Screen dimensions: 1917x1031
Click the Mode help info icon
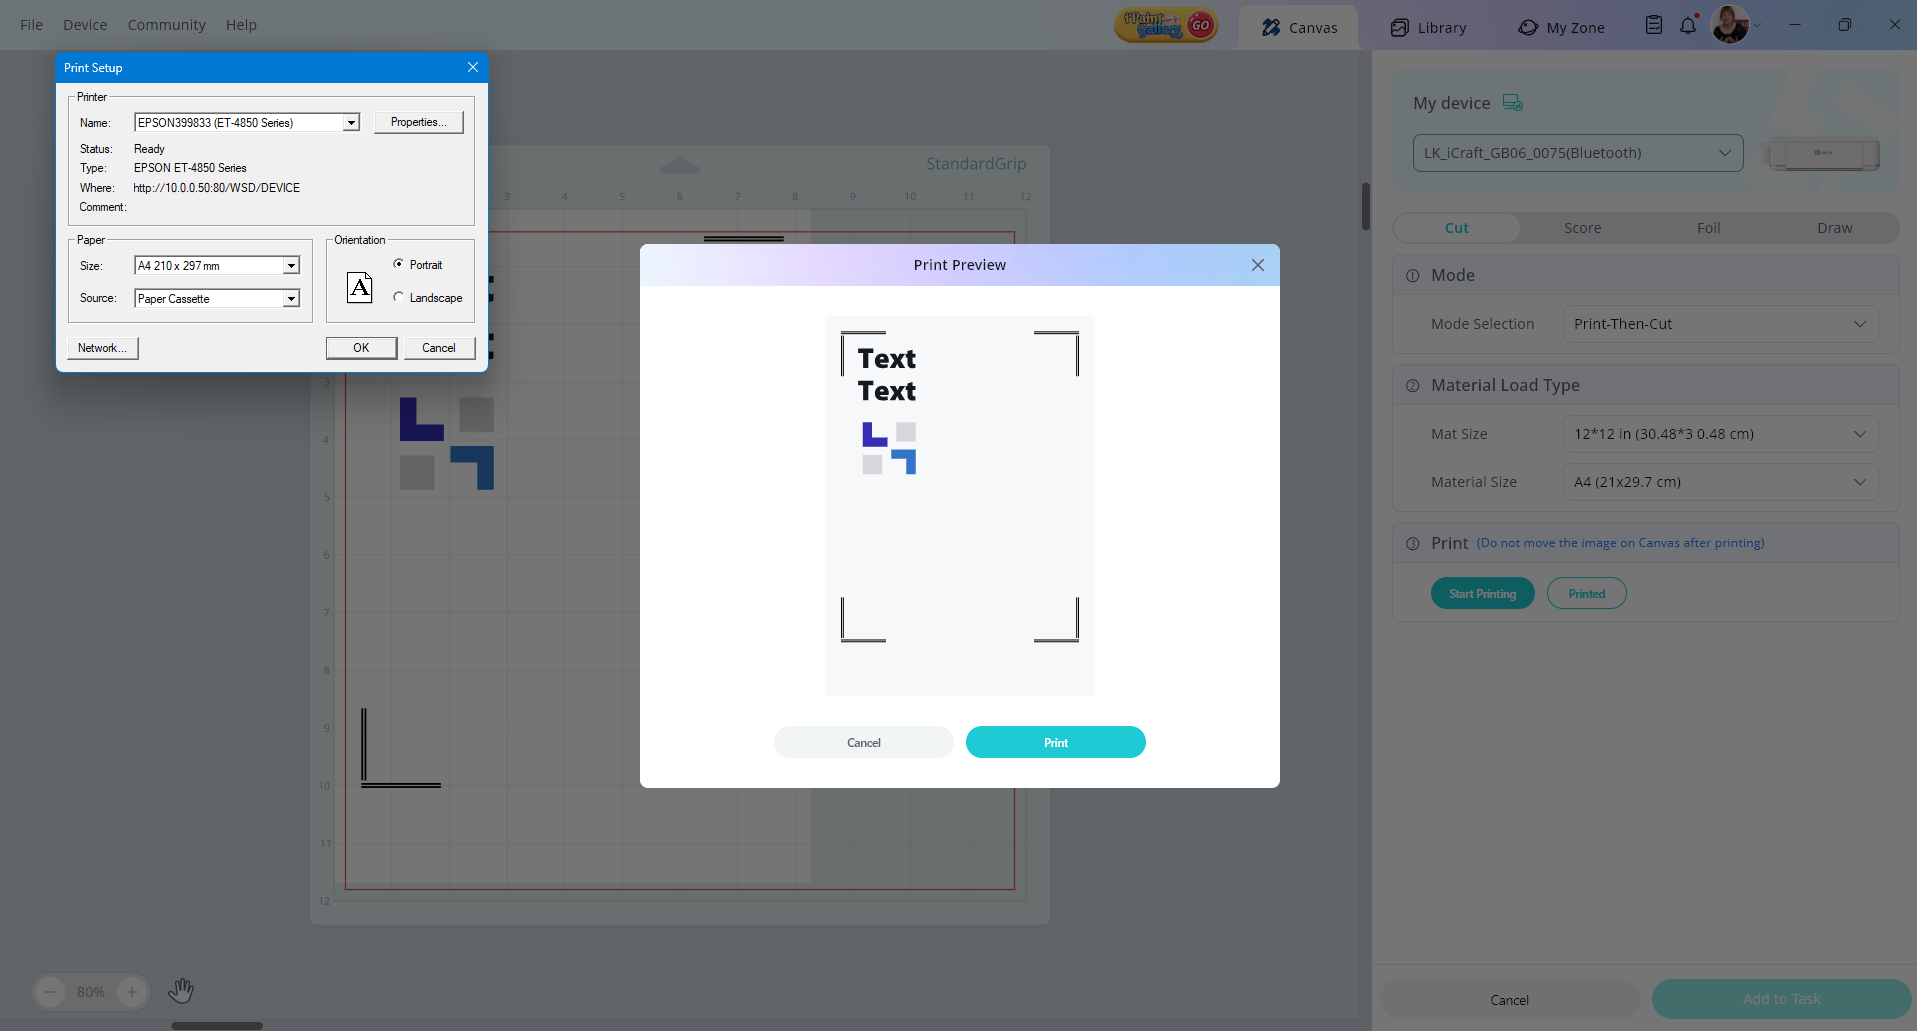point(1413,276)
